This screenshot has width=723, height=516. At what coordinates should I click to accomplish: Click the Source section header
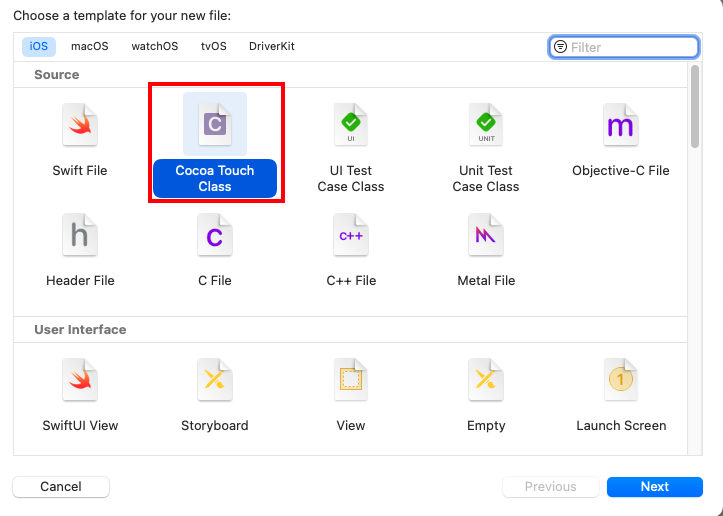click(x=57, y=75)
